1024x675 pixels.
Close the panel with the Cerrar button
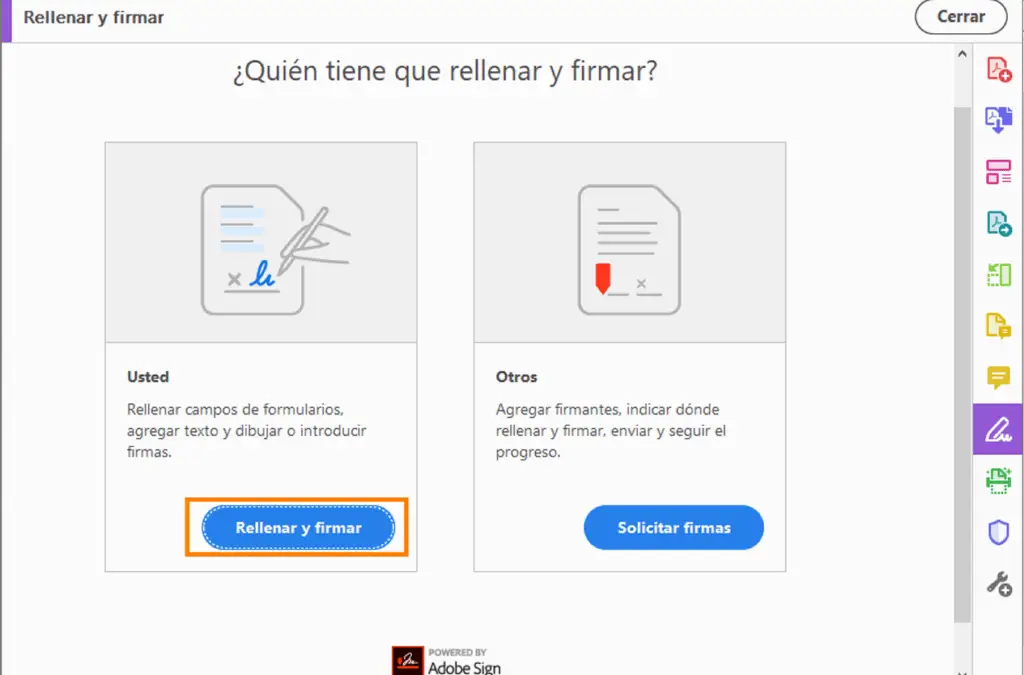click(x=961, y=16)
